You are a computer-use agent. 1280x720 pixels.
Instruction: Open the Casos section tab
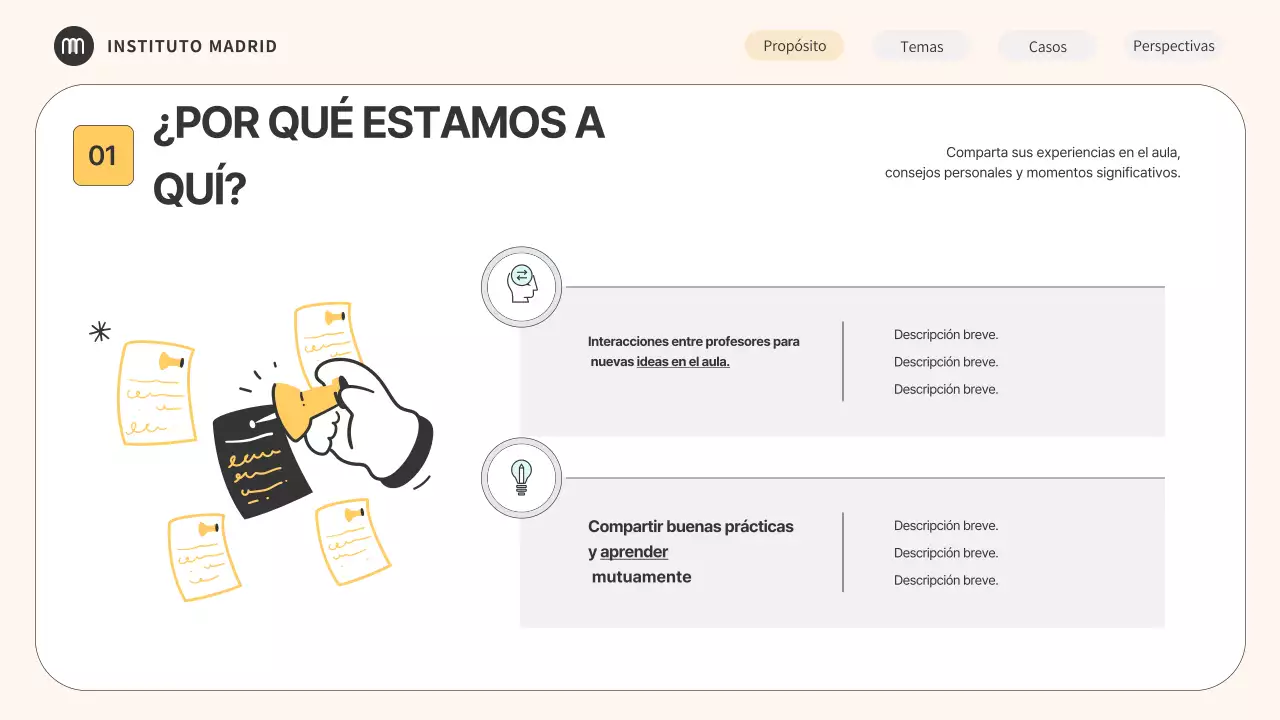1046,46
